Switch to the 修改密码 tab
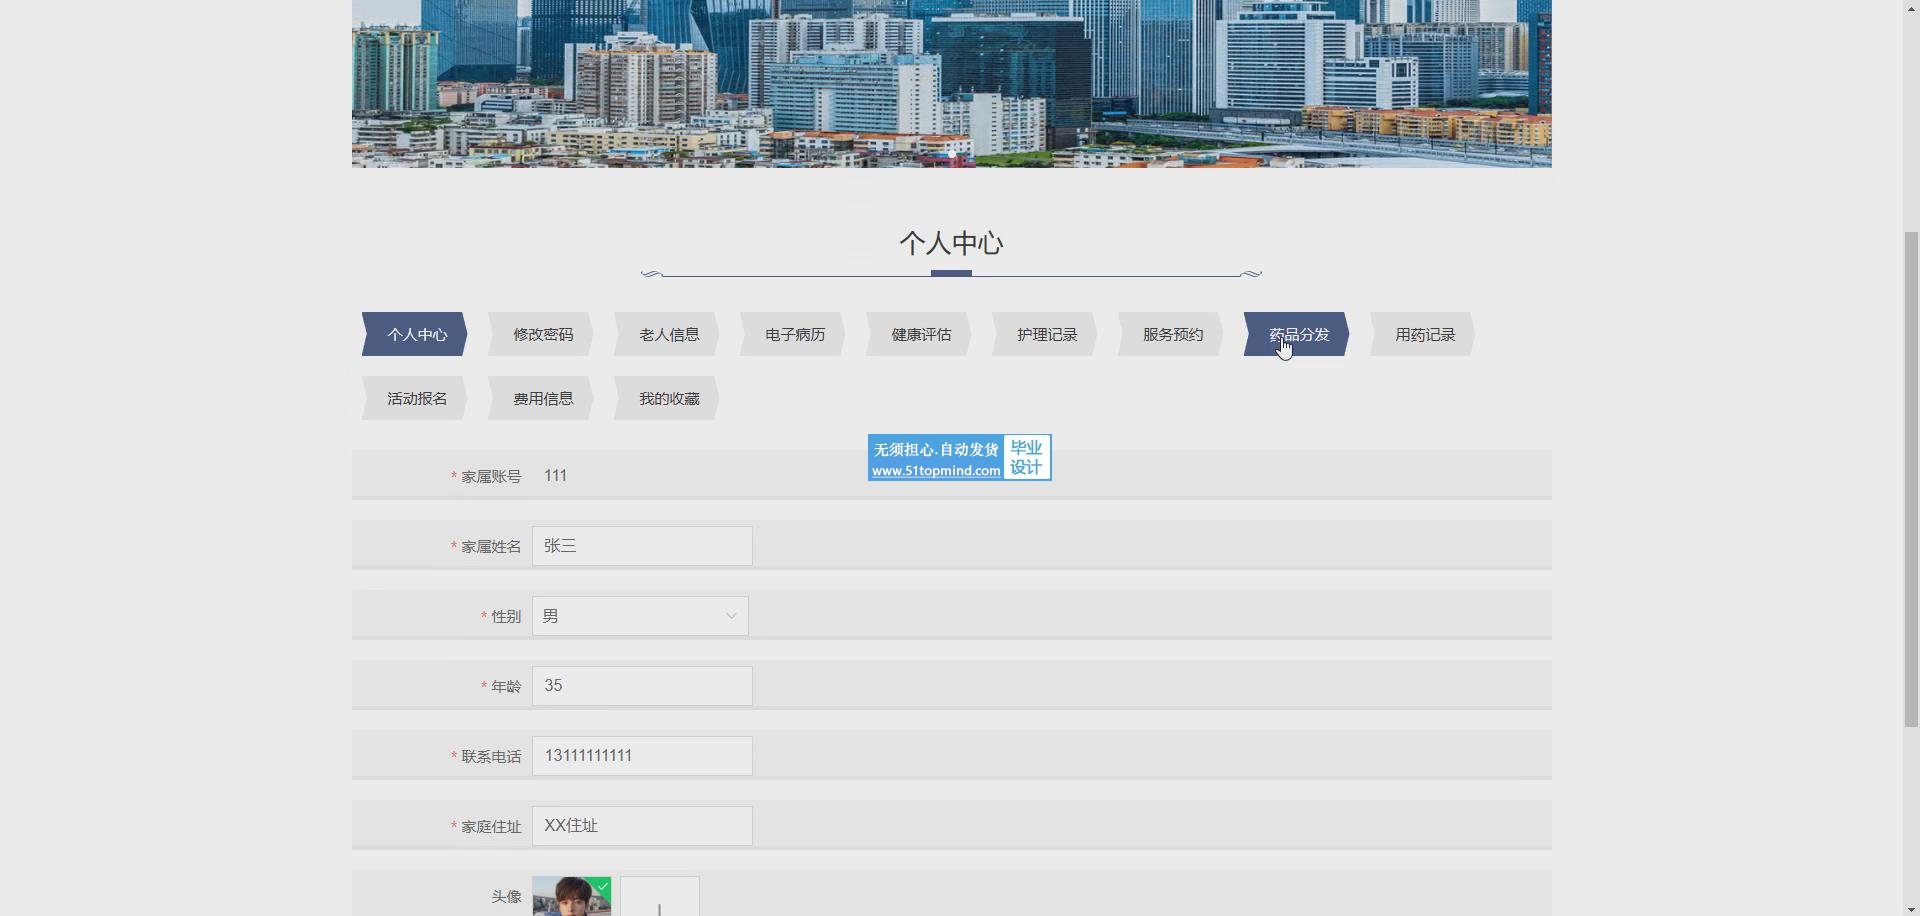1920x916 pixels. tap(542, 334)
